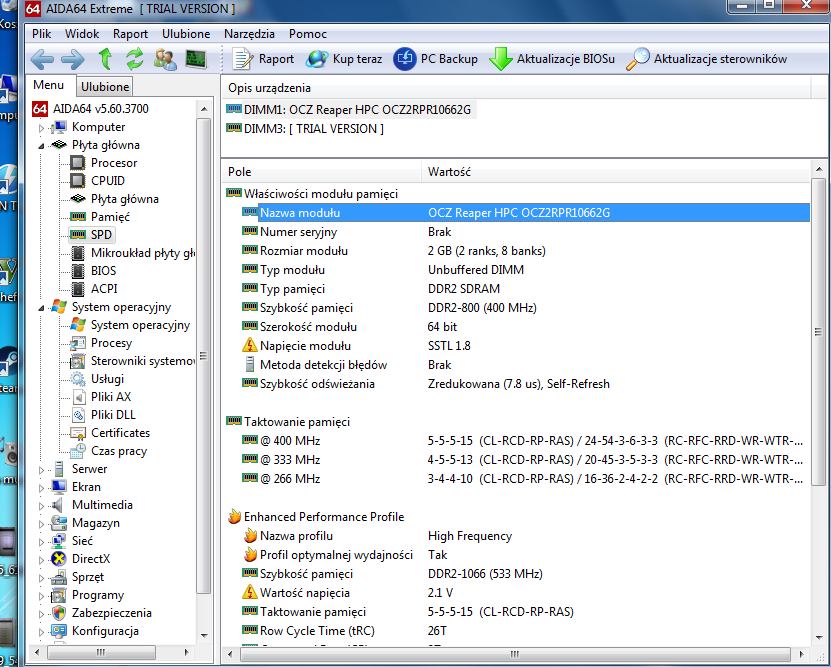
Task: Click Kup teraz globe button
Action: click(343, 59)
